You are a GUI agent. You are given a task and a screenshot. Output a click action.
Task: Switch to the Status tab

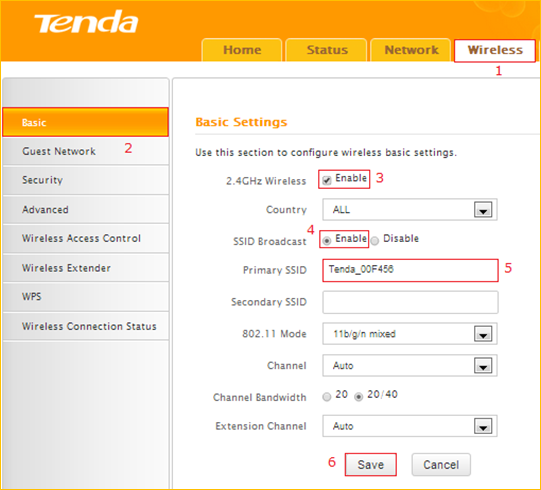[327, 50]
